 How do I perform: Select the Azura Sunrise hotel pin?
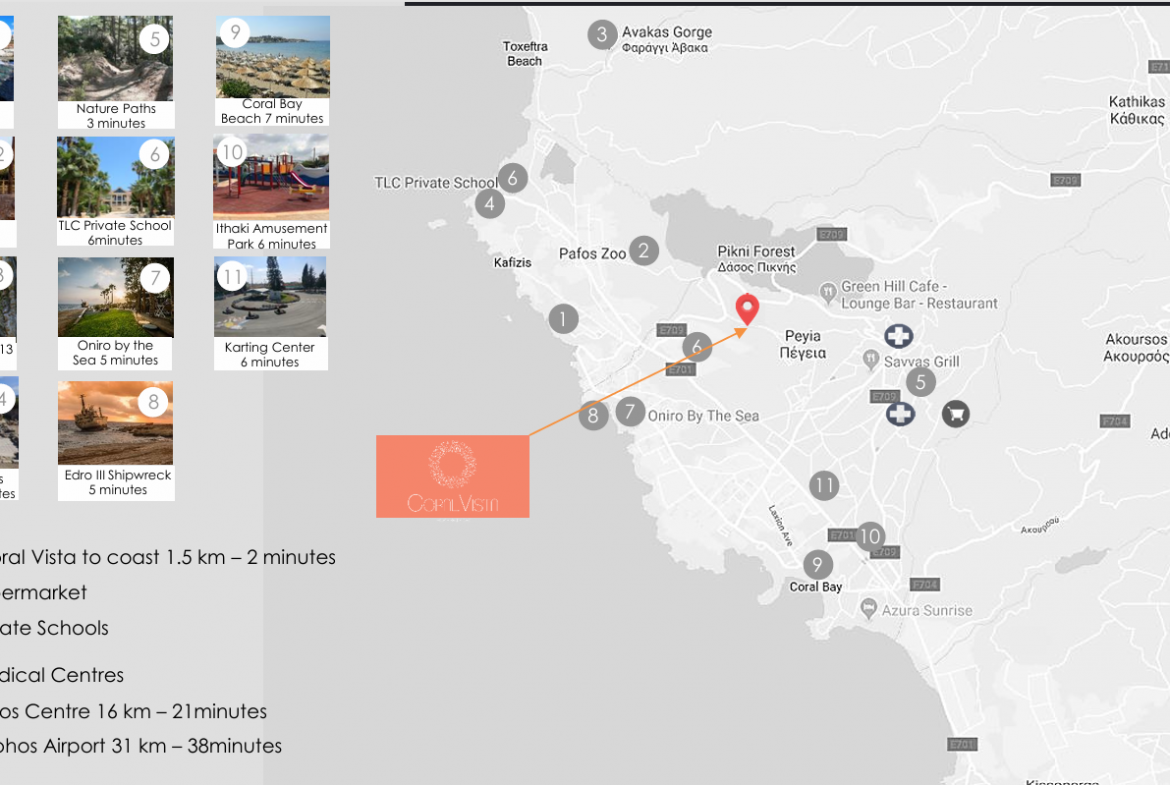point(868,608)
